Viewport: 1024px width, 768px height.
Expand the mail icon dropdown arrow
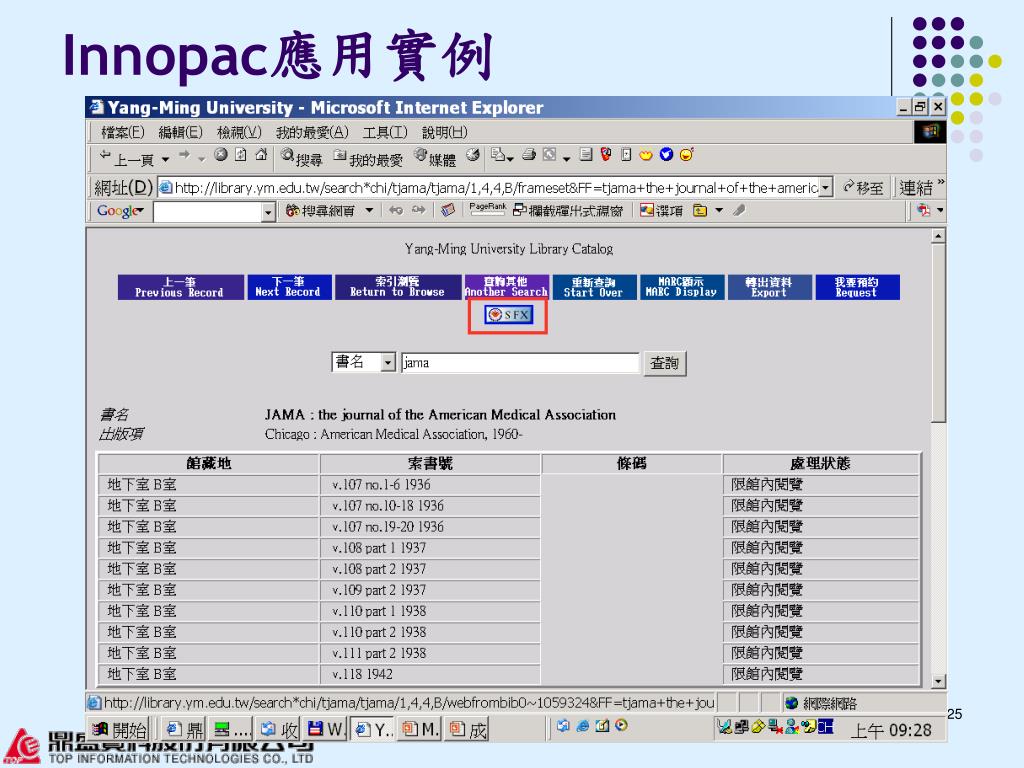(x=510, y=158)
